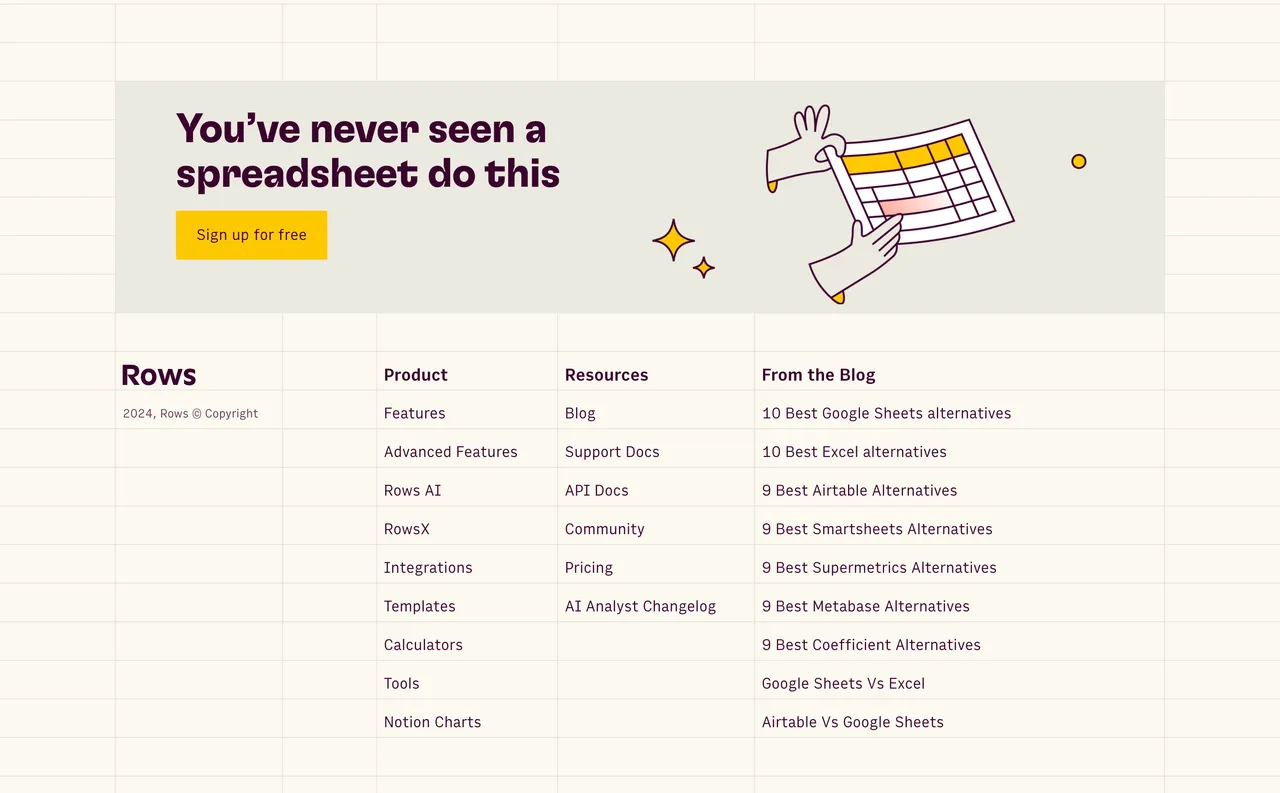
Task: Open Google Sheets Vs Excel article
Action: (843, 683)
